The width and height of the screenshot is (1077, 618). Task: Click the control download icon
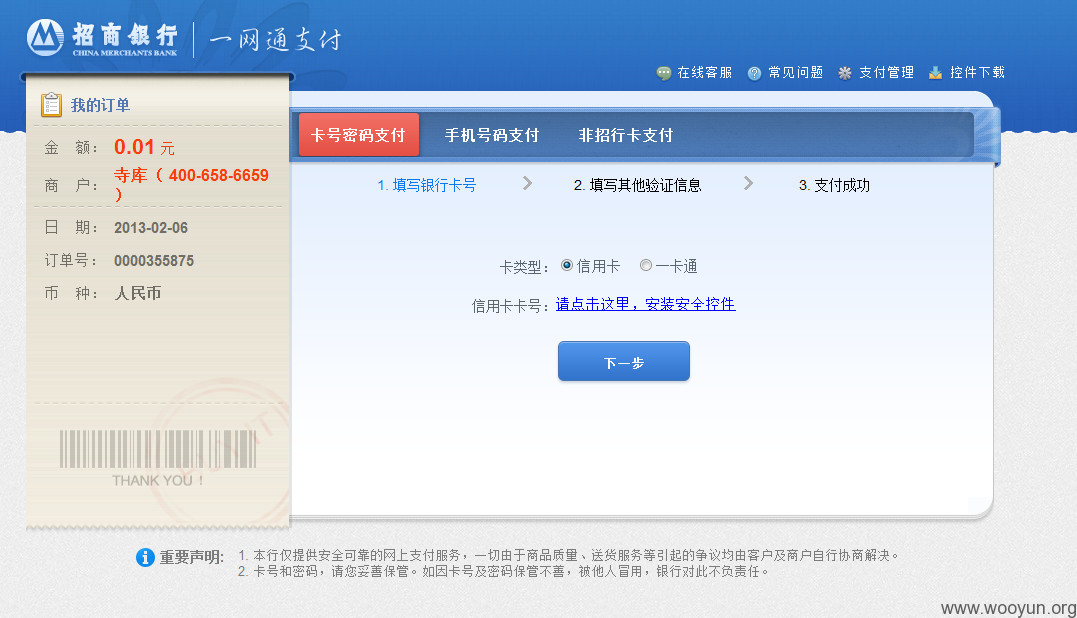click(x=936, y=73)
